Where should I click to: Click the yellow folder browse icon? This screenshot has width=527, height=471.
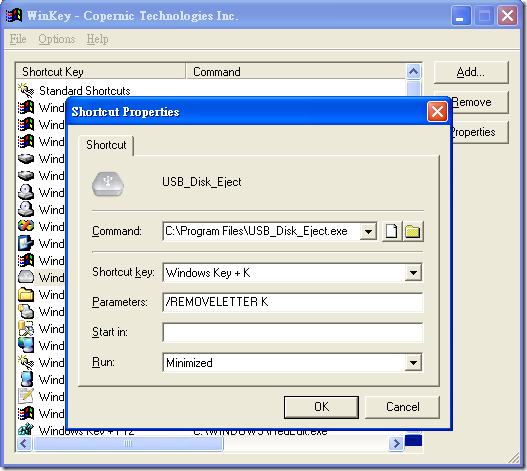pyautogui.click(x=413, y=231)
